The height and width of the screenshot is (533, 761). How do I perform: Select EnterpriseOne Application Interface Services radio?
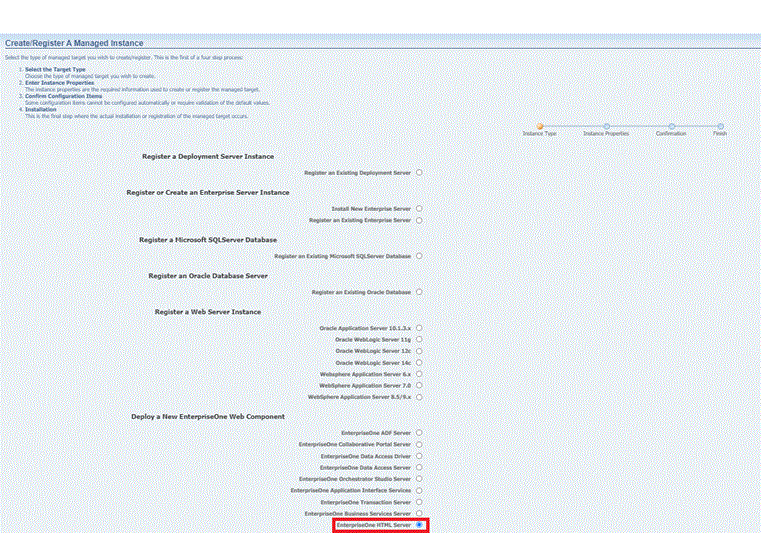pos(419,490)
